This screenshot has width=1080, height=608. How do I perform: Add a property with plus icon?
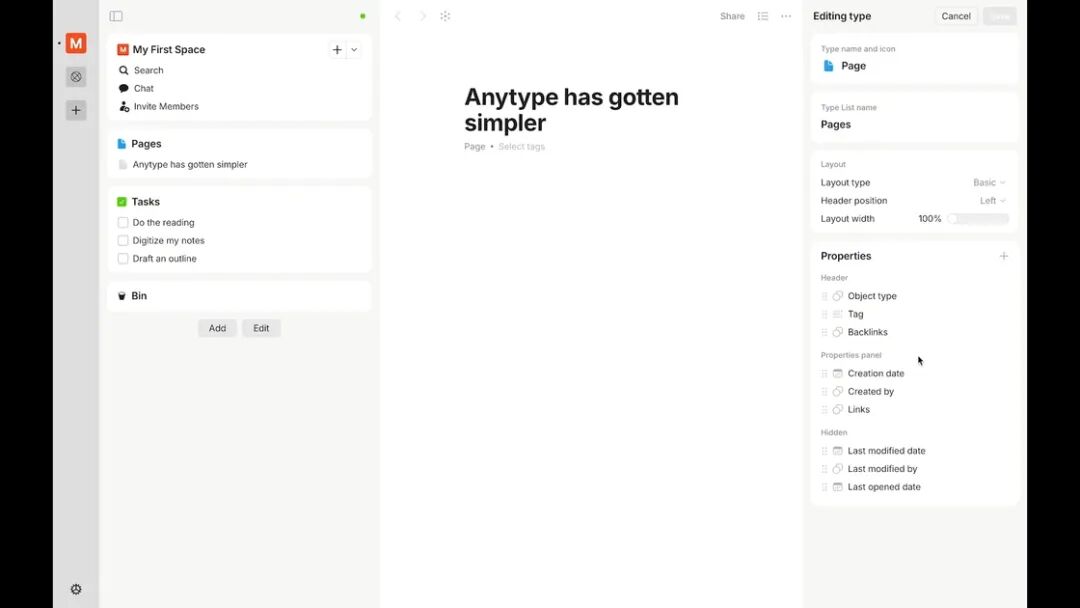pyautogui.click(x=1004, y=256)
